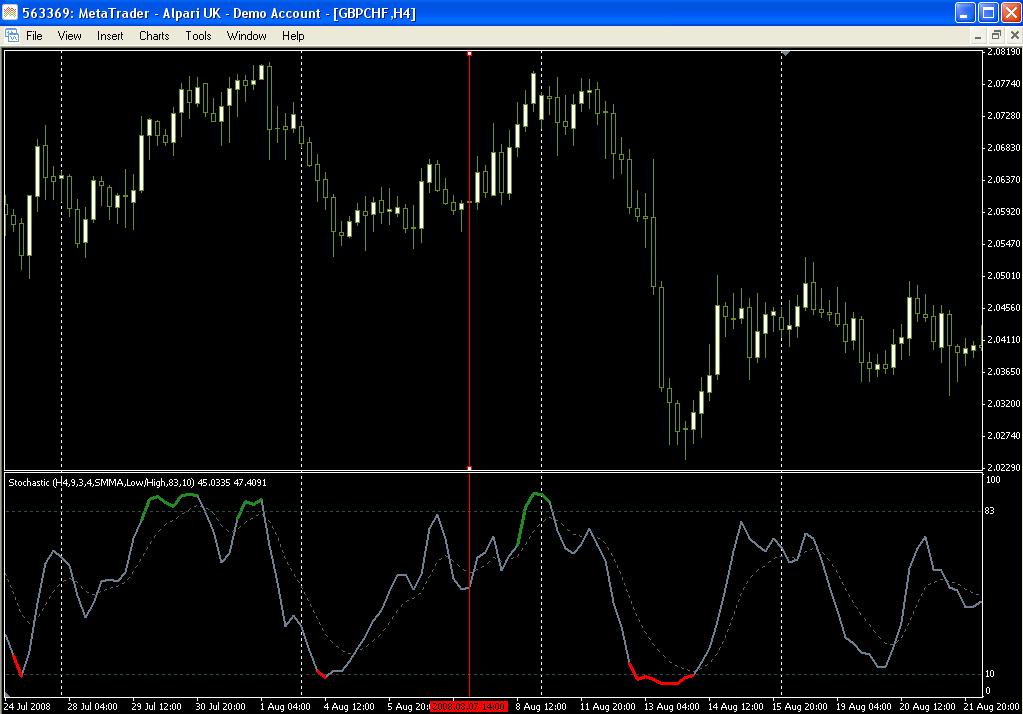Click the 83 level on stochastic scale
Screen dimensions: 1023x714
coord(990,512)
